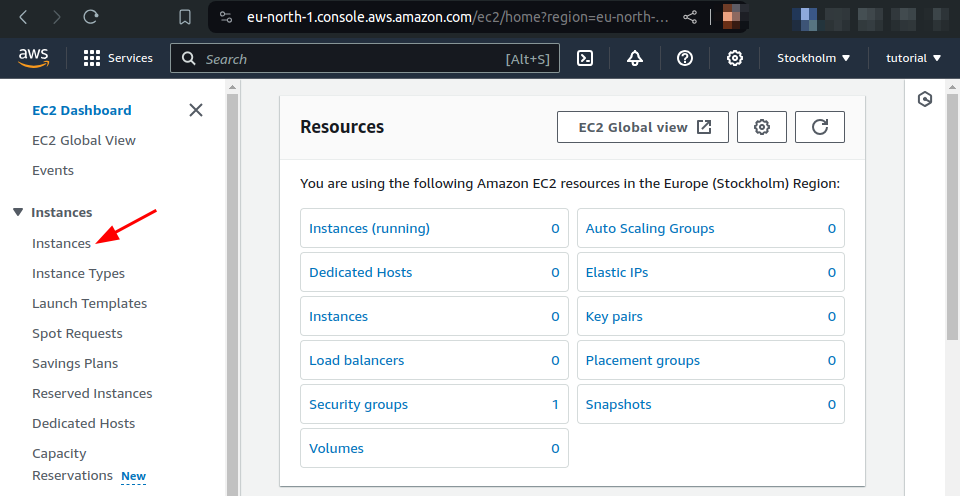Click the bookmark icon in browser toolbar
Viewport: 960px width, 496px height.
185,17
